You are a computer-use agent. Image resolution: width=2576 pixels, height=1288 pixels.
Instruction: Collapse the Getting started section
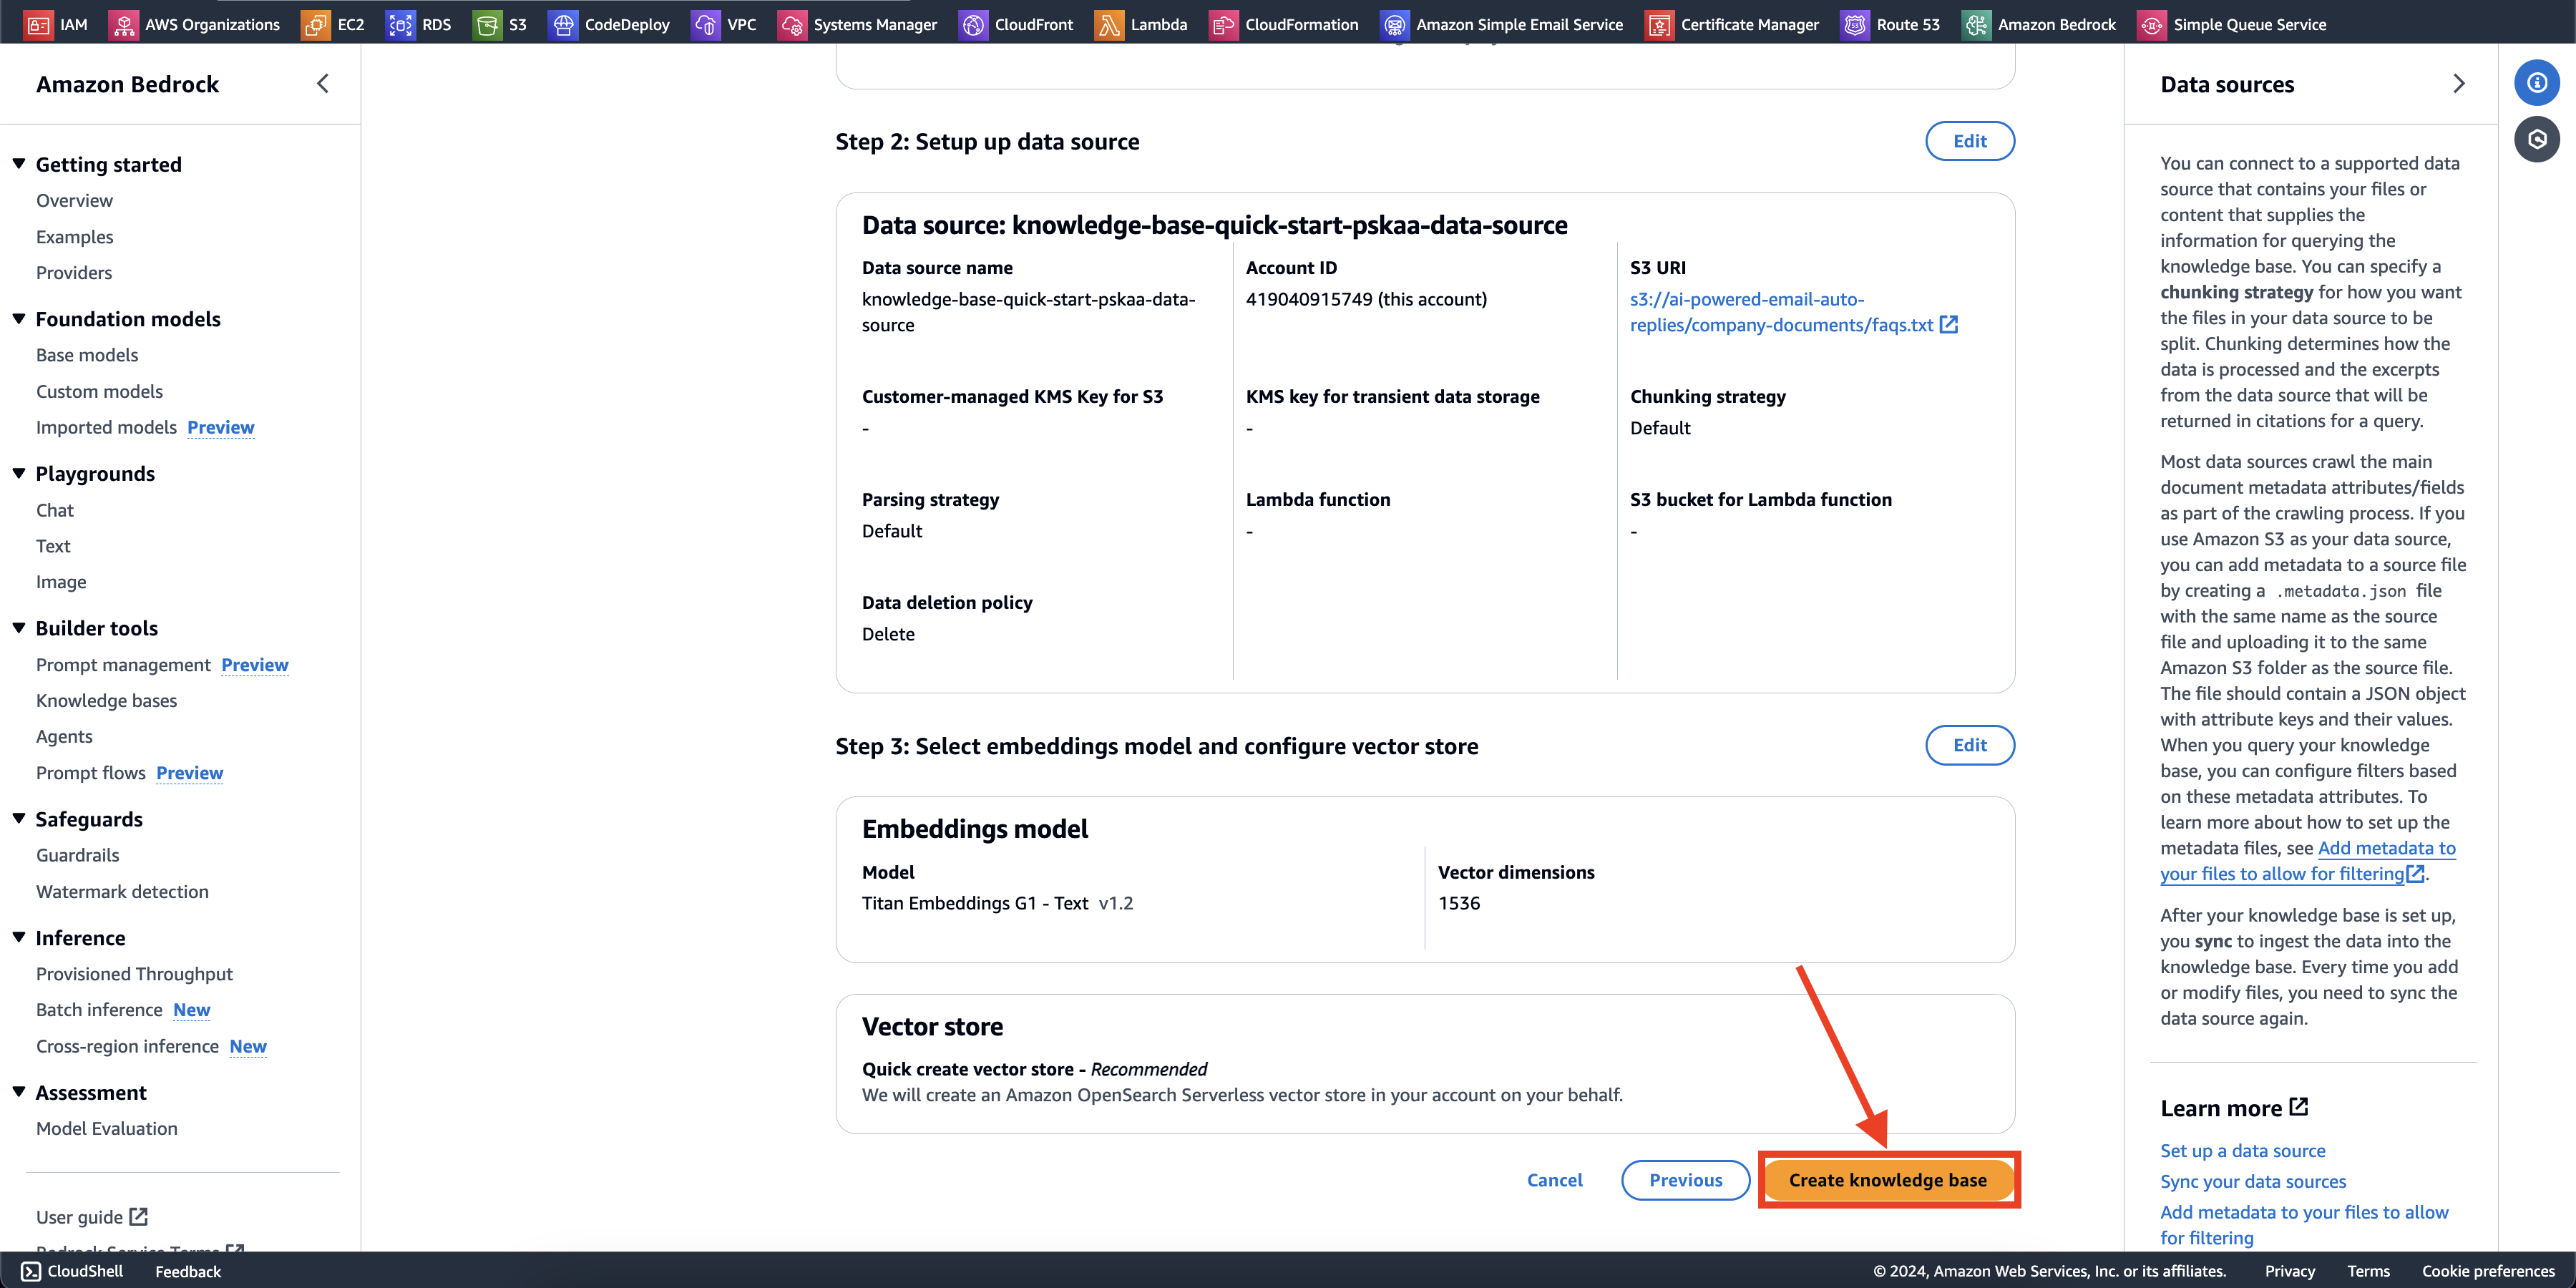[19, 163]
